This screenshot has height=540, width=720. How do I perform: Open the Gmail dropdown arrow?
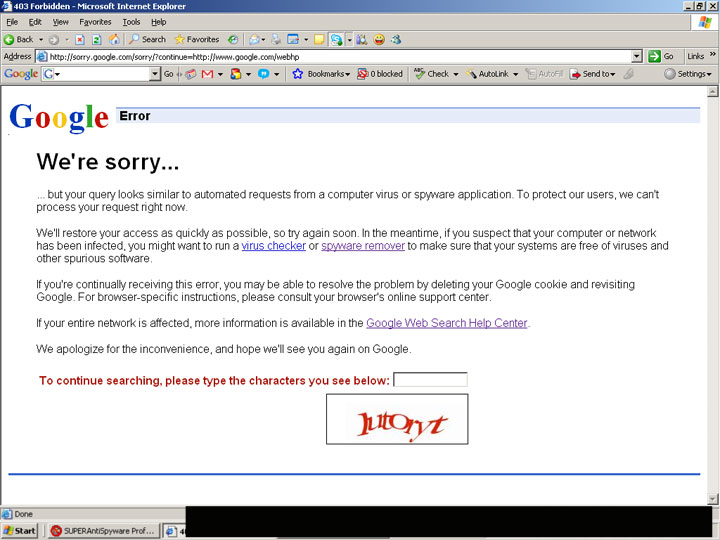coord(220,74)
